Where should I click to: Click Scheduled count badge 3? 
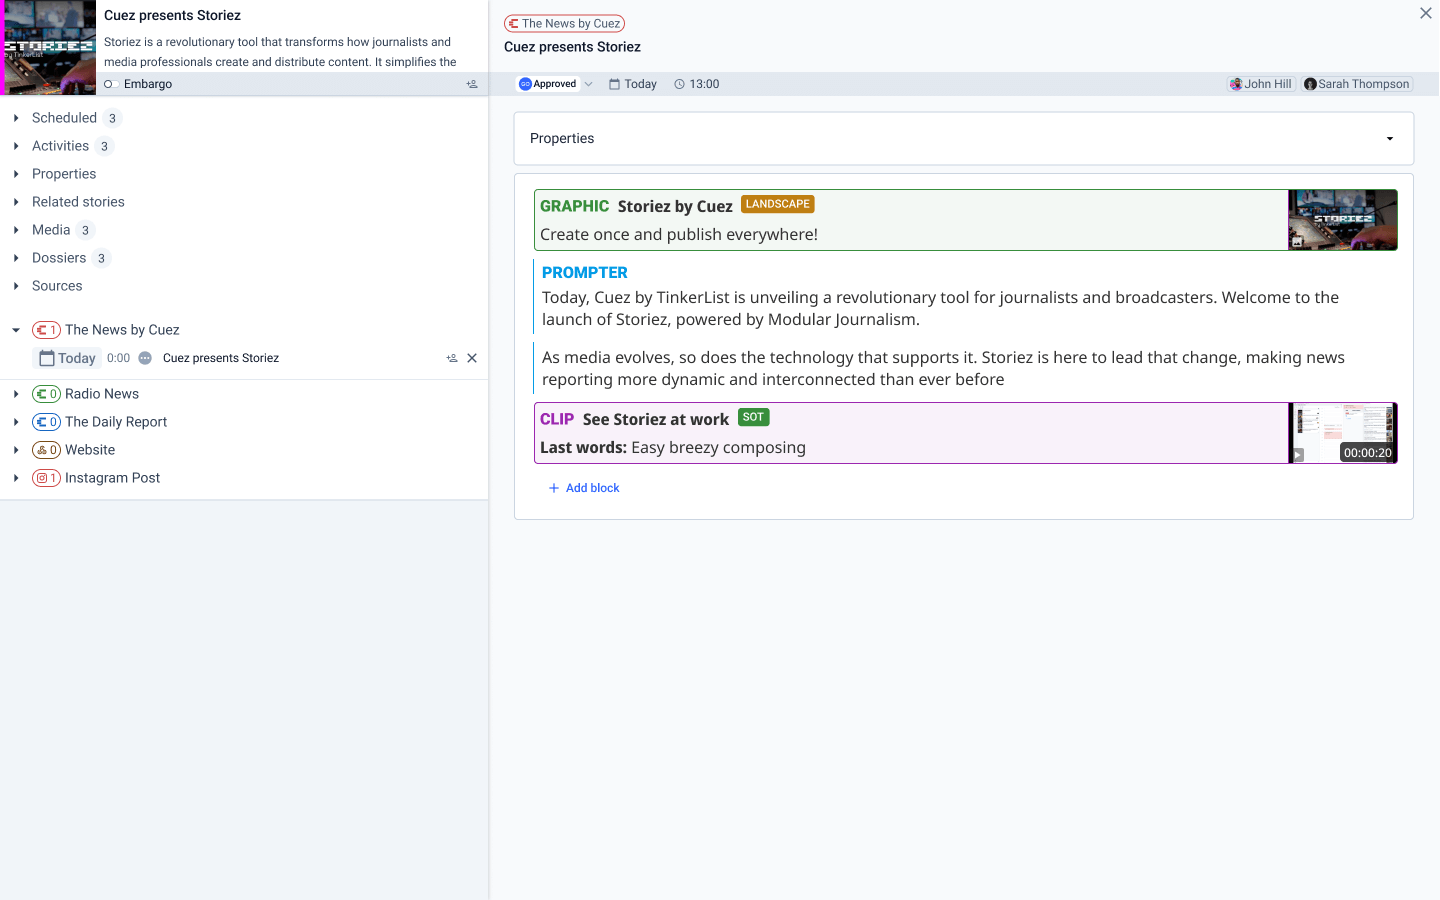(x=112, y=118)
